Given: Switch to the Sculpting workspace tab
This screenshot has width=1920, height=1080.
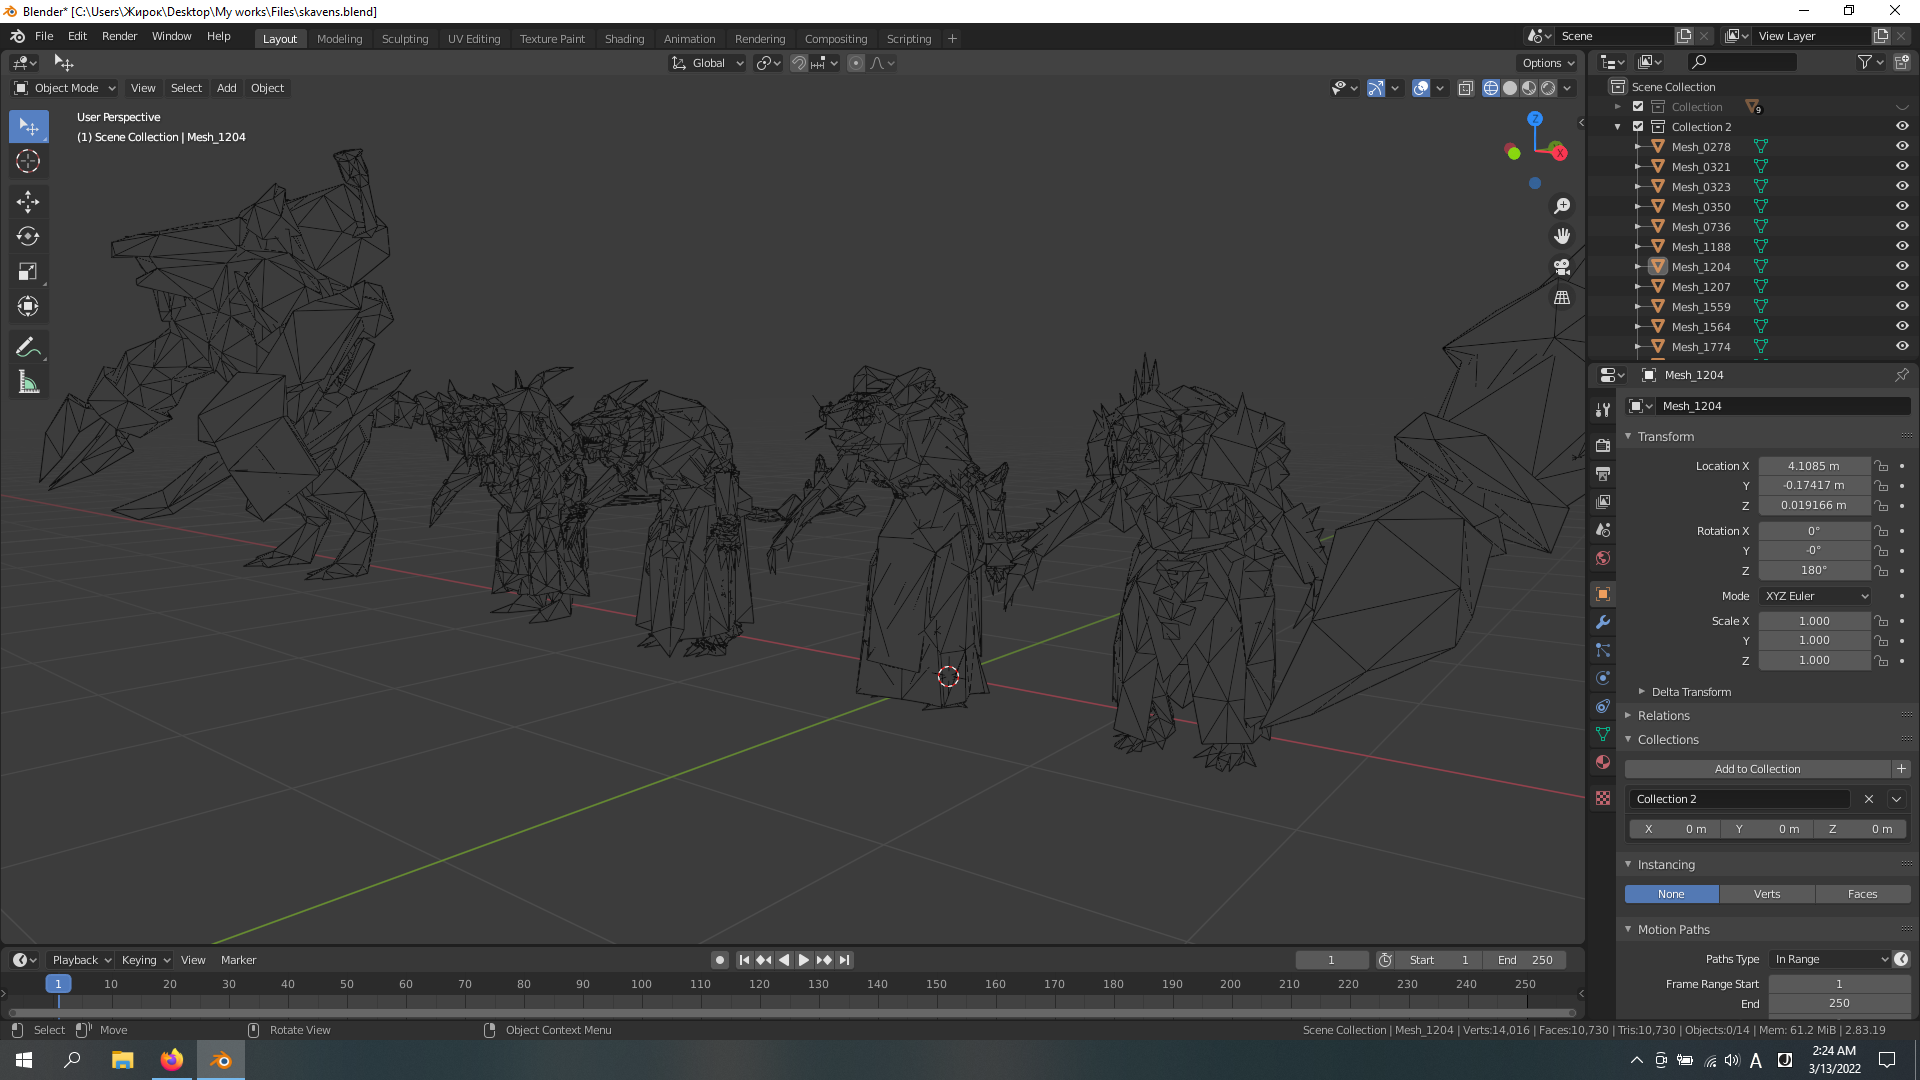Looking at the screenshot, I should (x=404, y=38).
